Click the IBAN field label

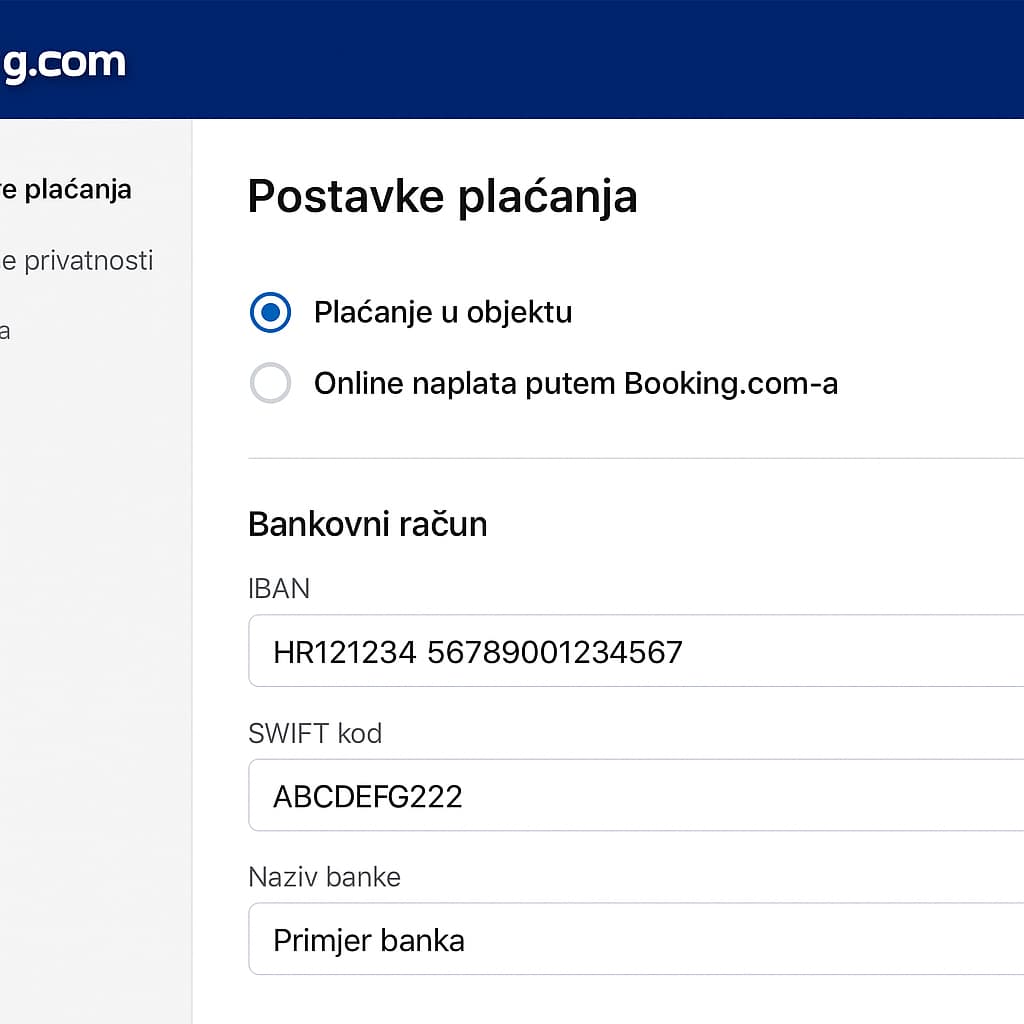click(x=279, y=588)
